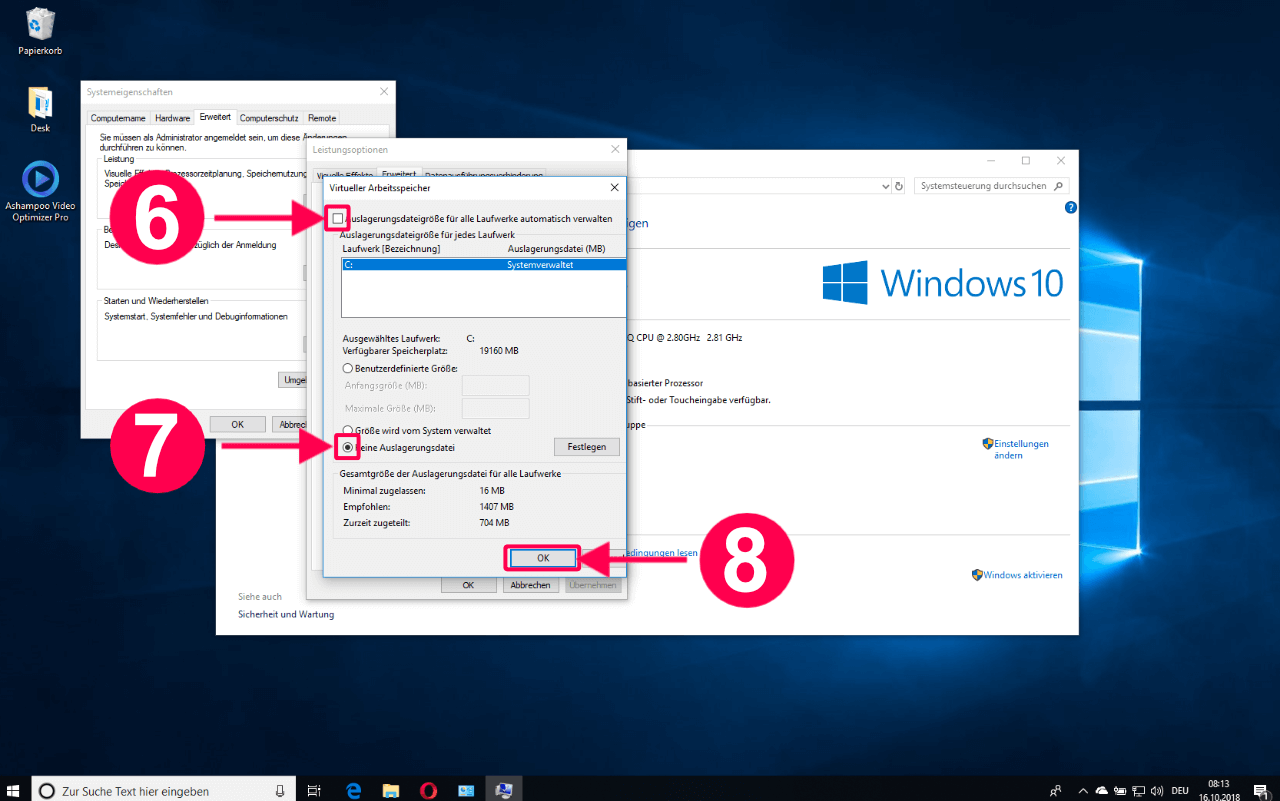Click the DEU language indicator
1280x801 pixels.
pos(1181,790)
